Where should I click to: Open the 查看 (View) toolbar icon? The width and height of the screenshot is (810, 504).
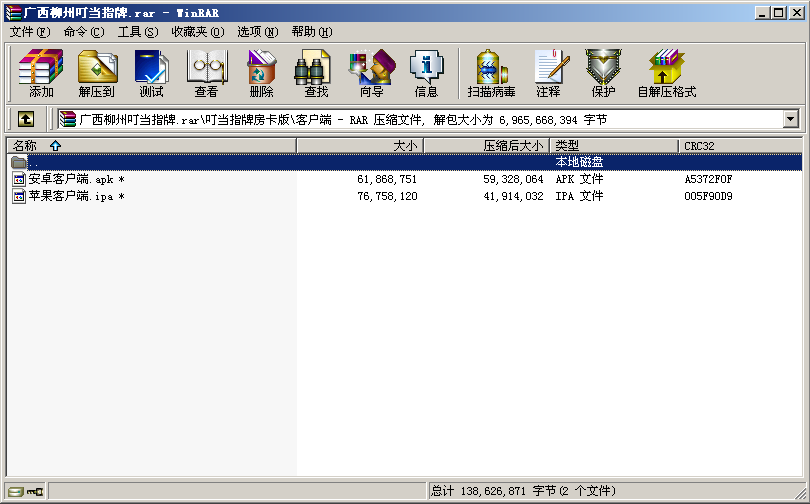coord(206,73)
